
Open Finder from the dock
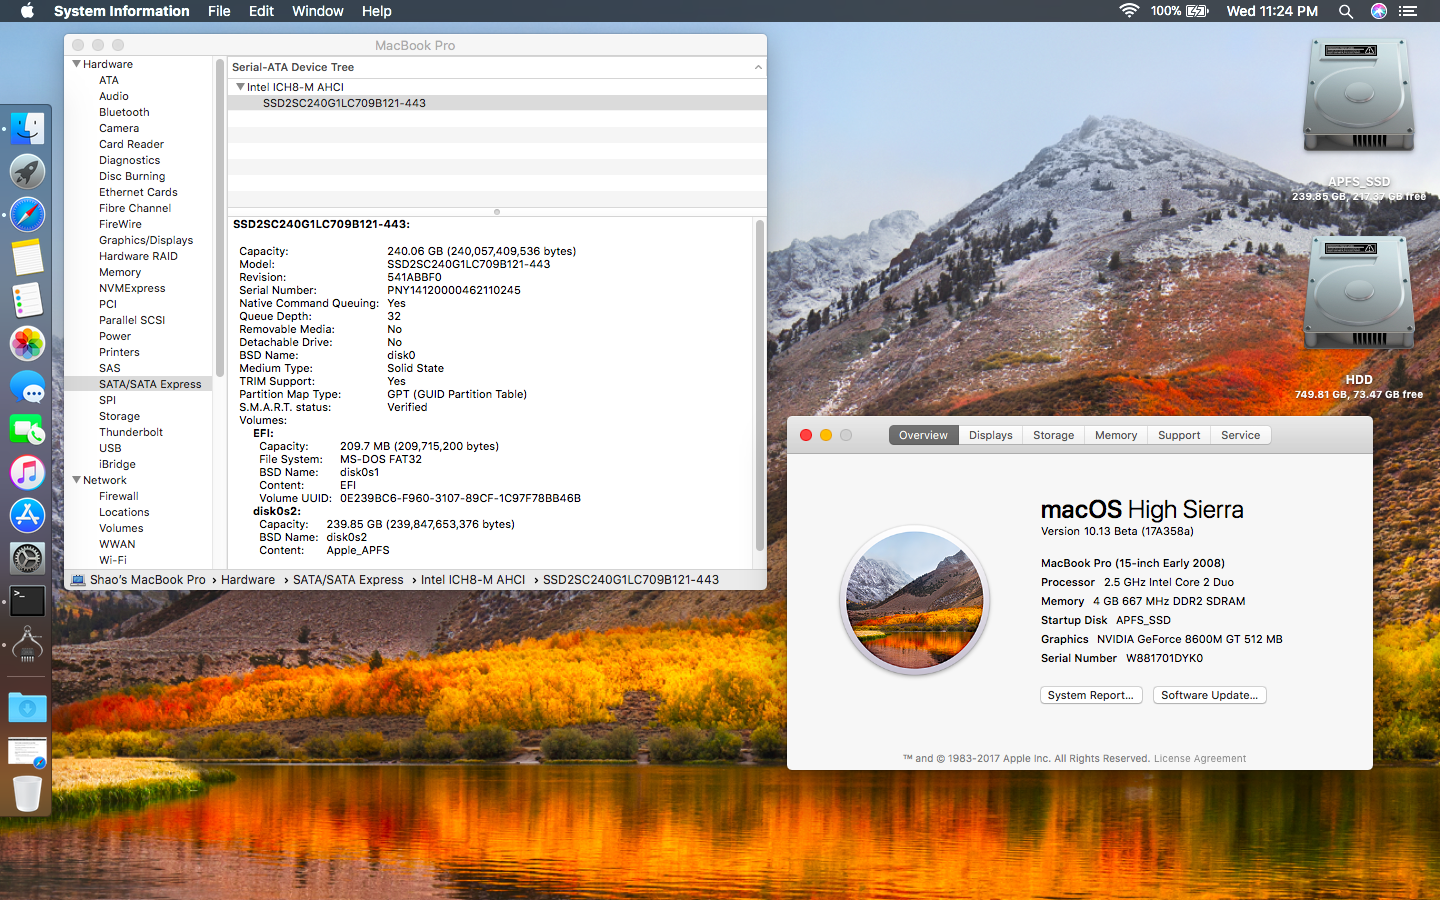click(x=27, y=128)
